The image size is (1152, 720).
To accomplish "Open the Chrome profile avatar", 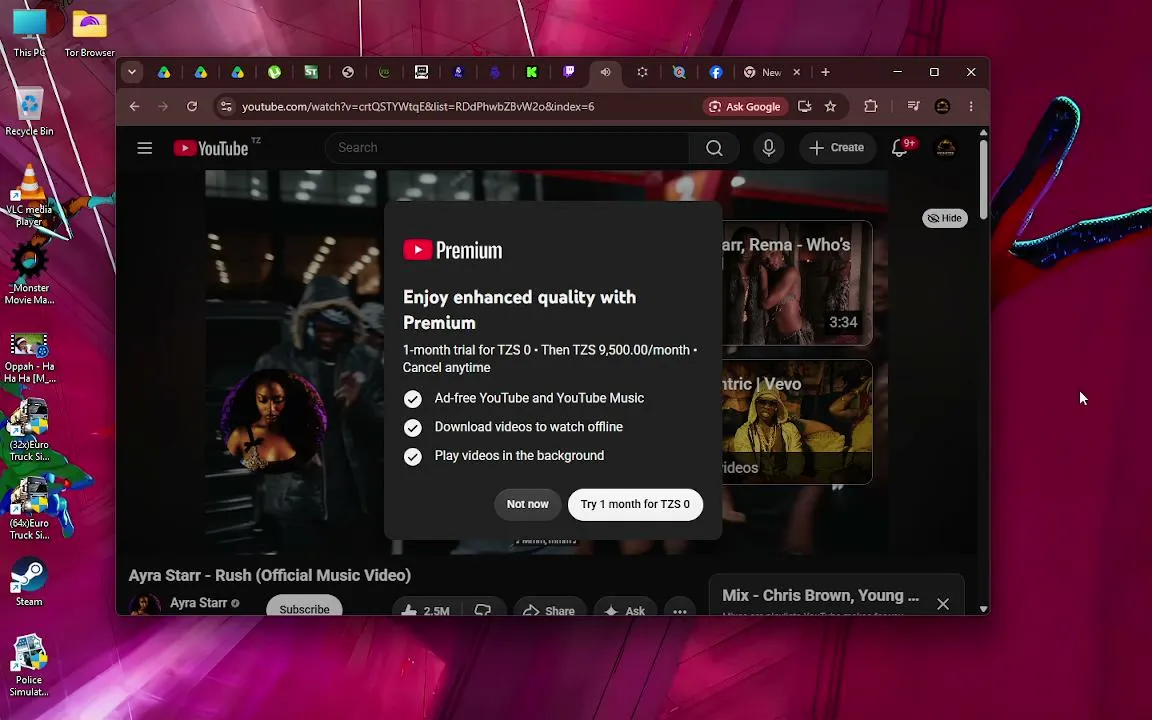I will pos(943,107).
